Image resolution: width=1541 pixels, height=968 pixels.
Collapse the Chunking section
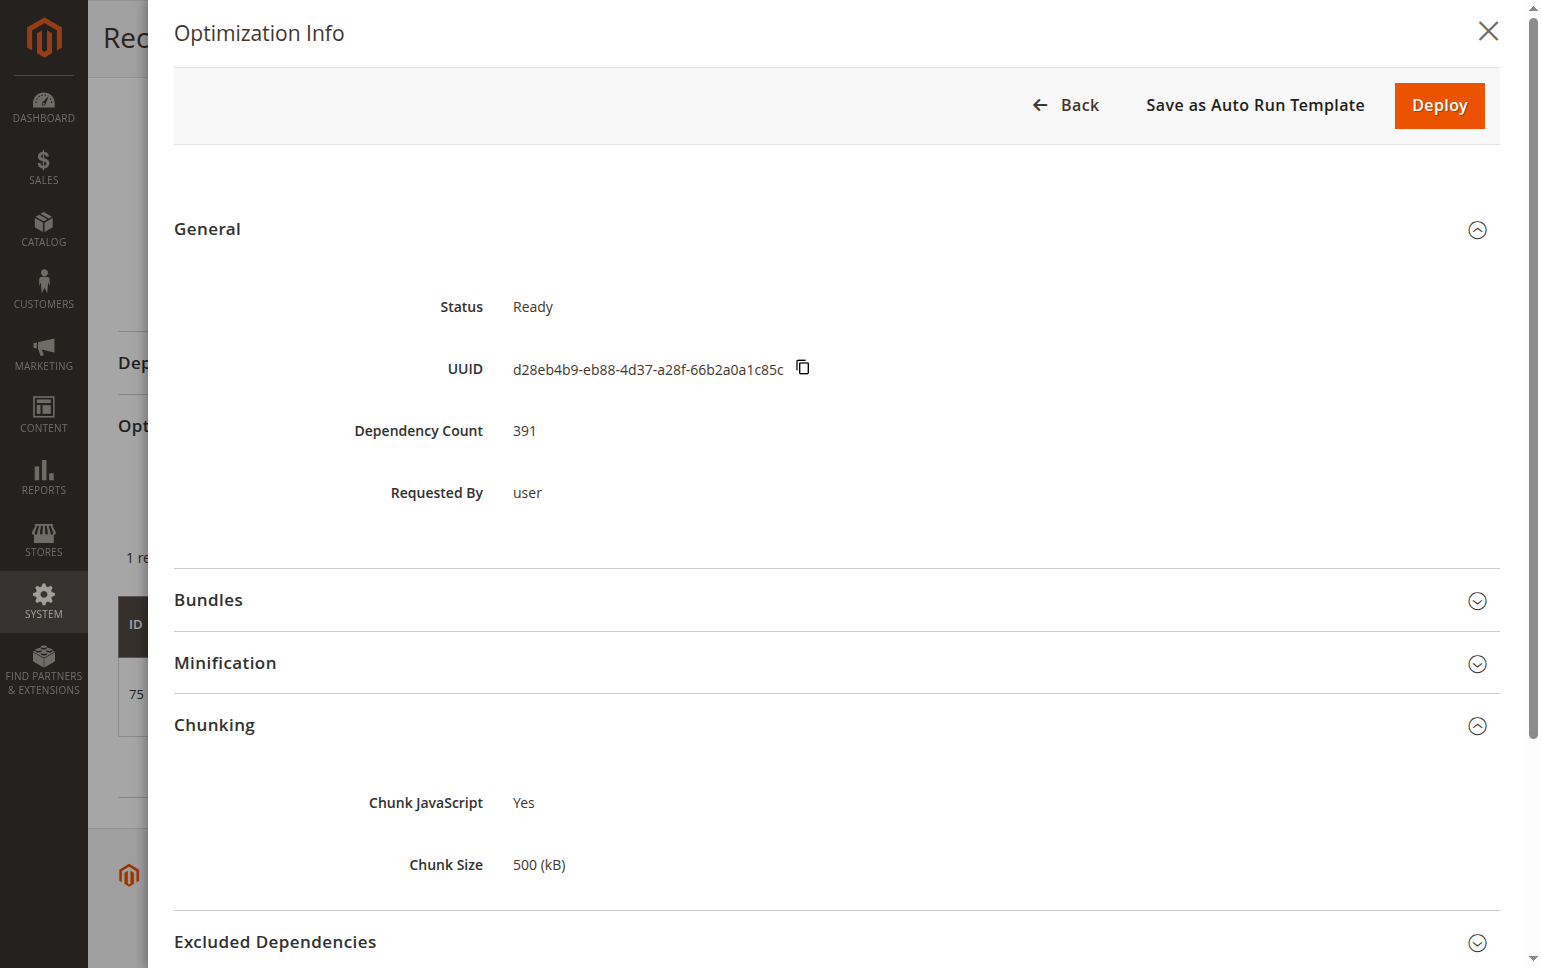tap(1477, 726)
